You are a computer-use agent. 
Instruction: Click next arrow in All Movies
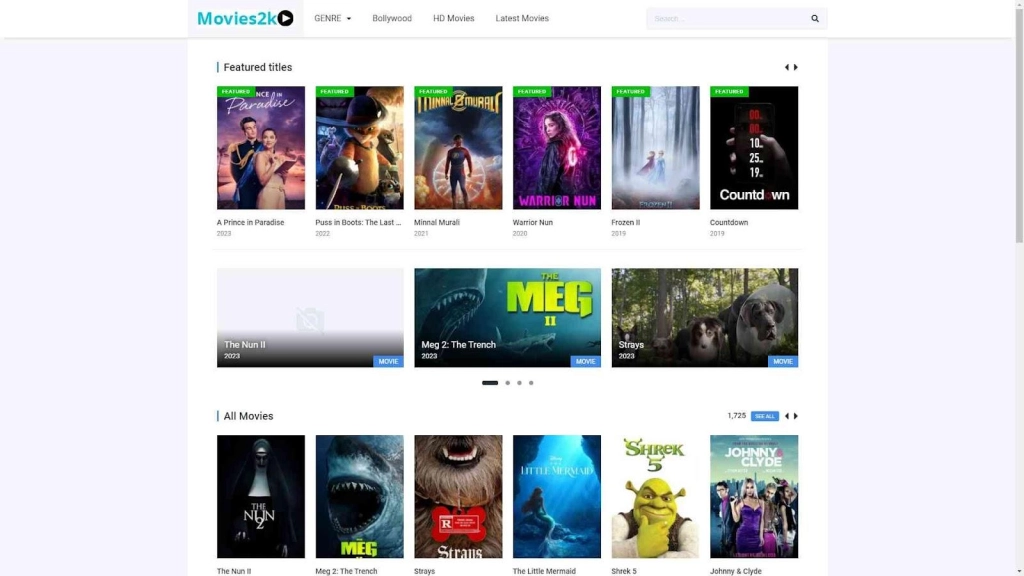pyautogui.click(x=796, y=416)
